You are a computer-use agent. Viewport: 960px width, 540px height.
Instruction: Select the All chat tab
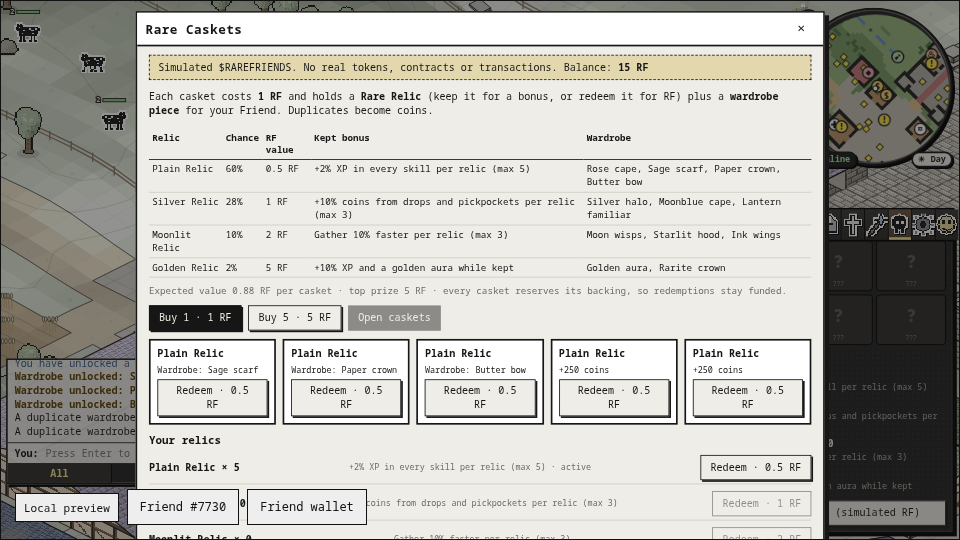pos(59,473)
